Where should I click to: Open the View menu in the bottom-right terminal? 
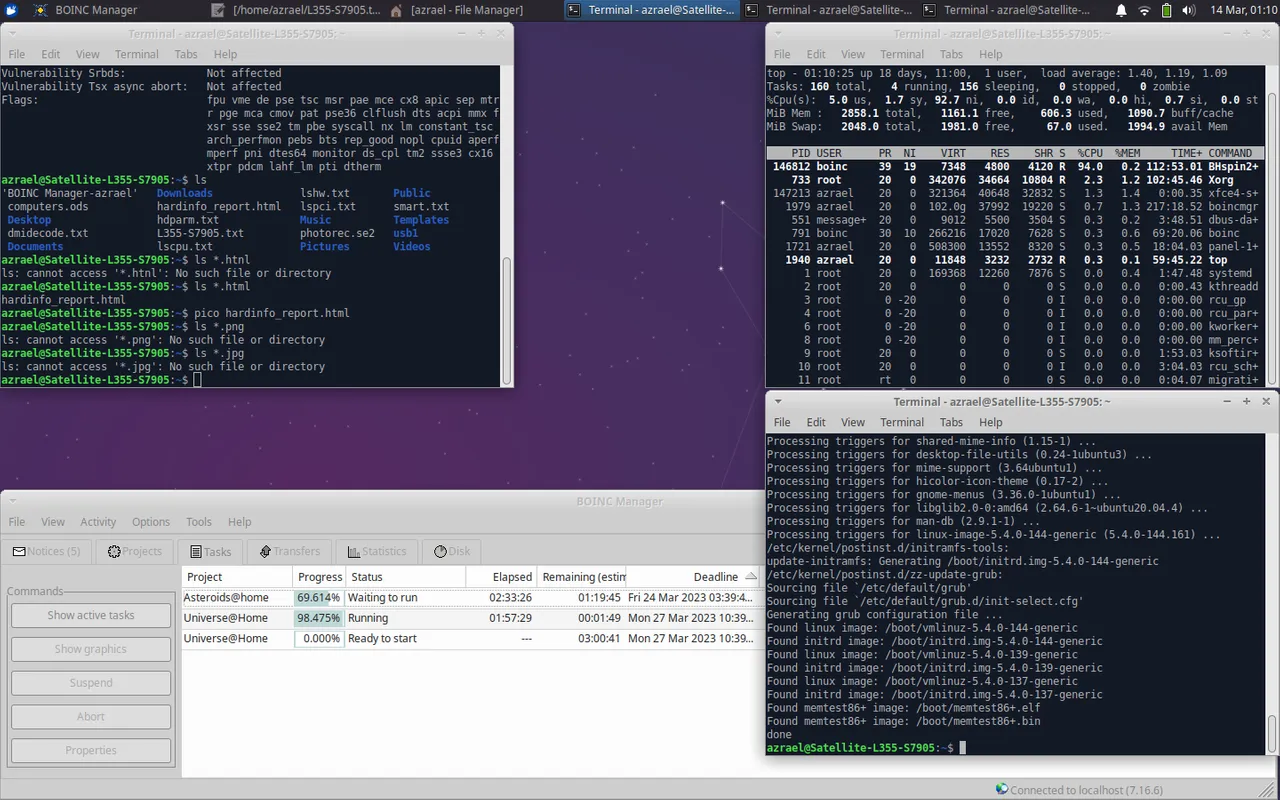(x=853, y=422)
